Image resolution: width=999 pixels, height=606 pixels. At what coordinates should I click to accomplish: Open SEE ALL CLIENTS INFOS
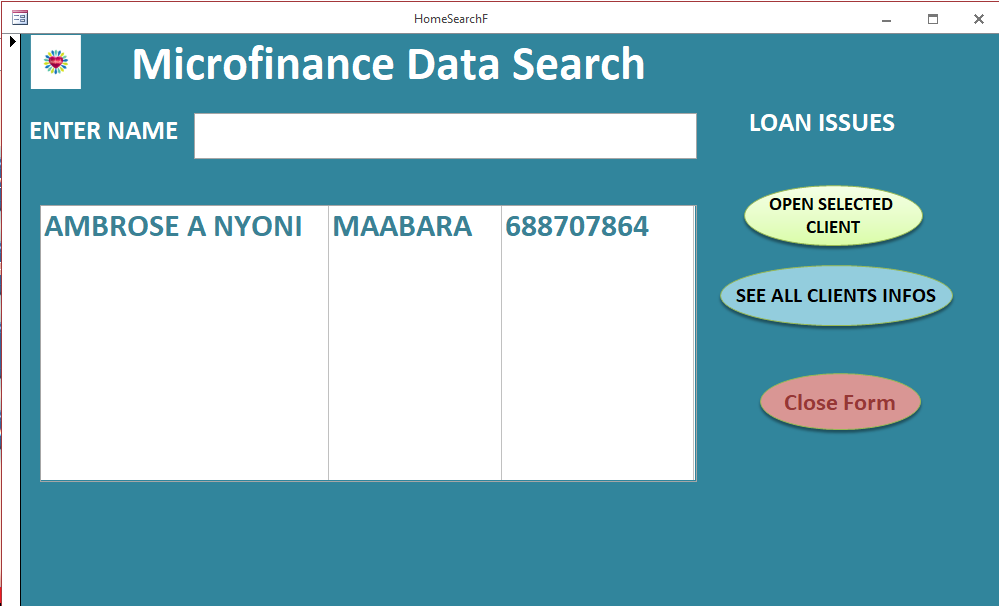click(x=836, y=296)
